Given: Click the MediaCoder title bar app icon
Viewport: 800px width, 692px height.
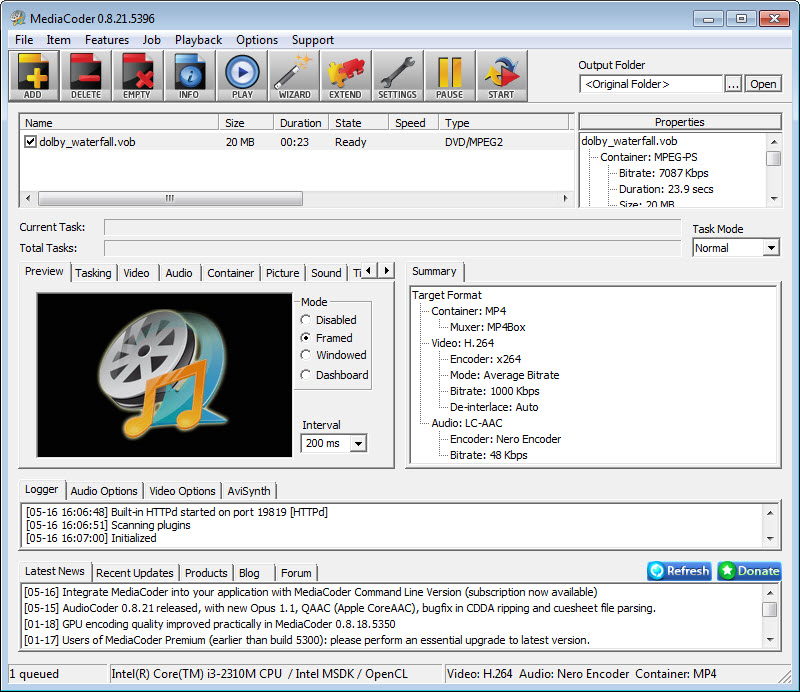Looking at the screenshot, I should tap(18, 18).
